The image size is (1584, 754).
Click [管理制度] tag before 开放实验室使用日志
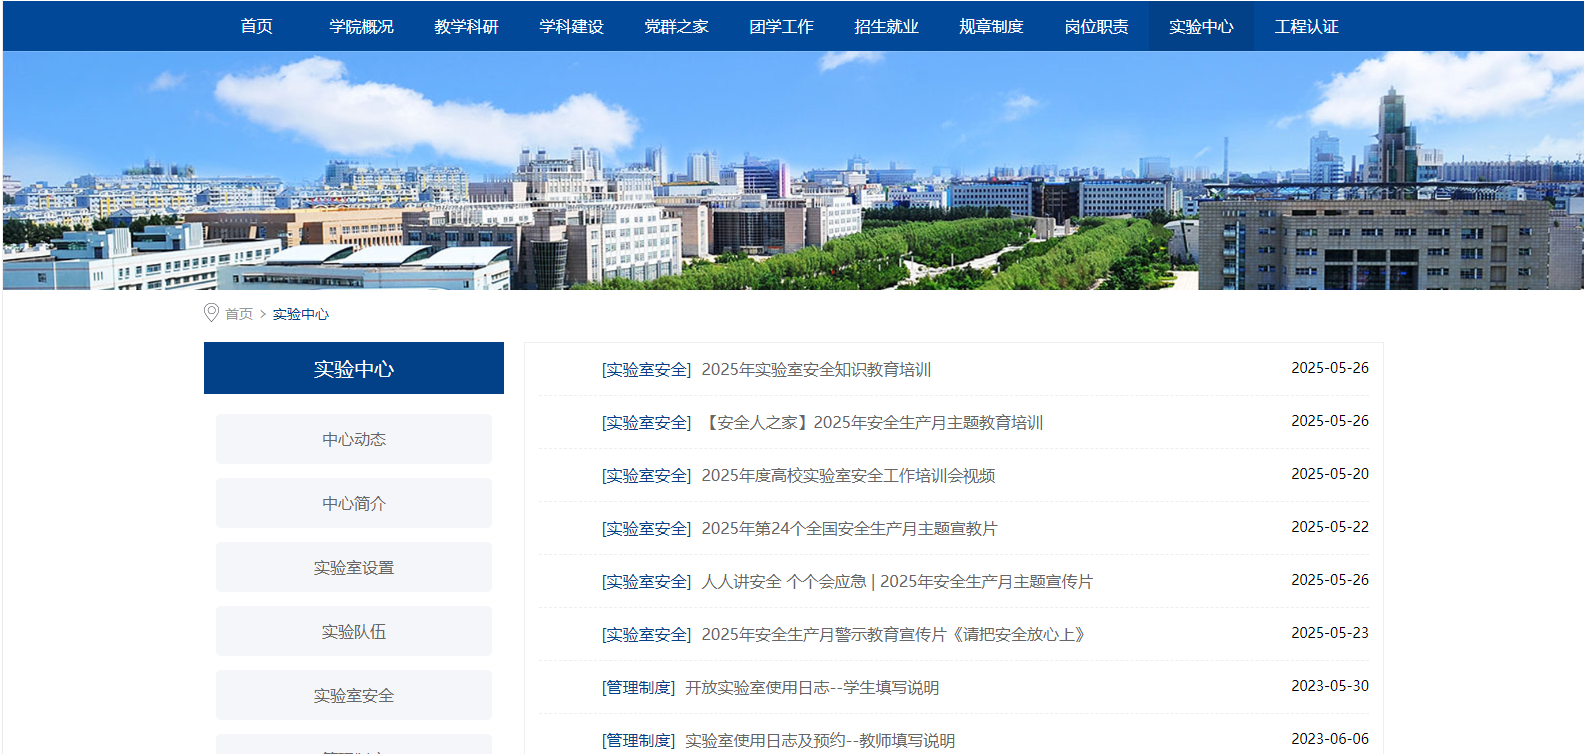638,688
